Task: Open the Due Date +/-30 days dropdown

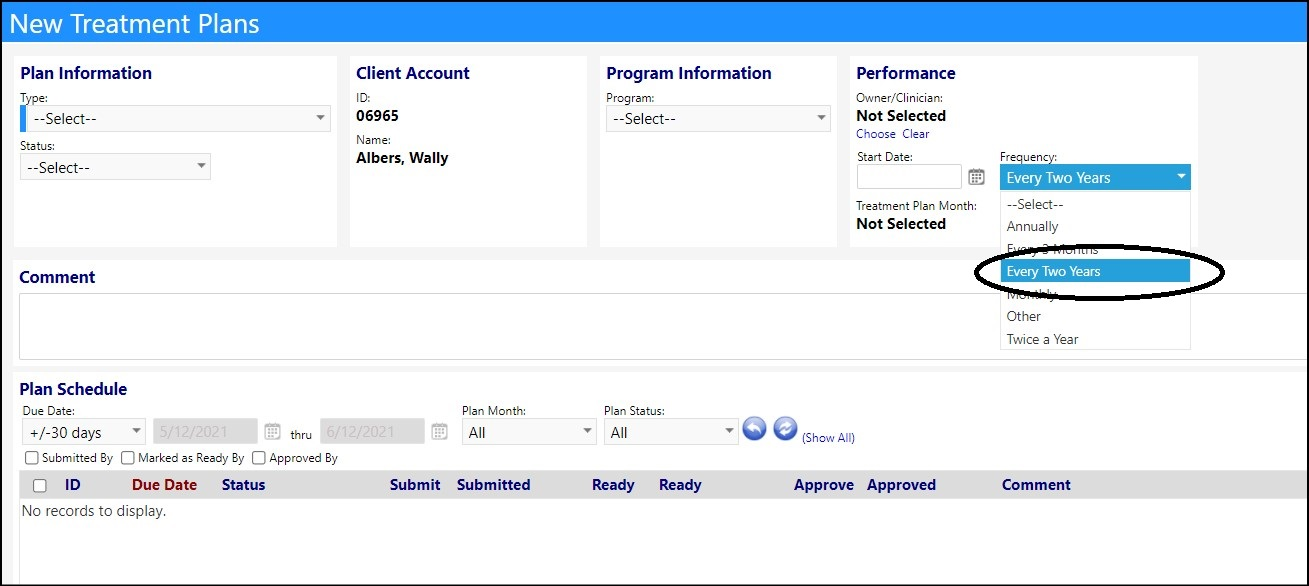Action: [x=84, y=432]
